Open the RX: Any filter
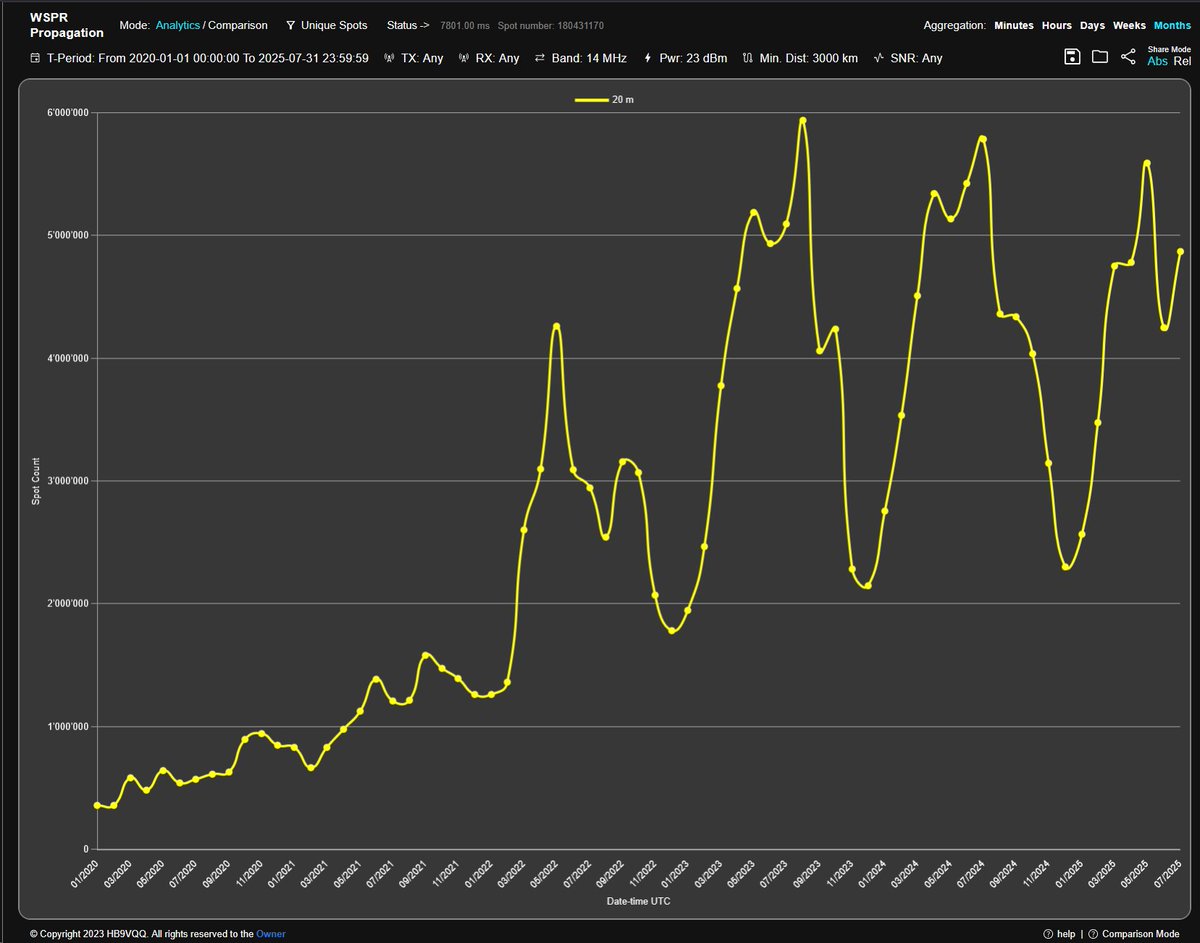 coord(489,58)
